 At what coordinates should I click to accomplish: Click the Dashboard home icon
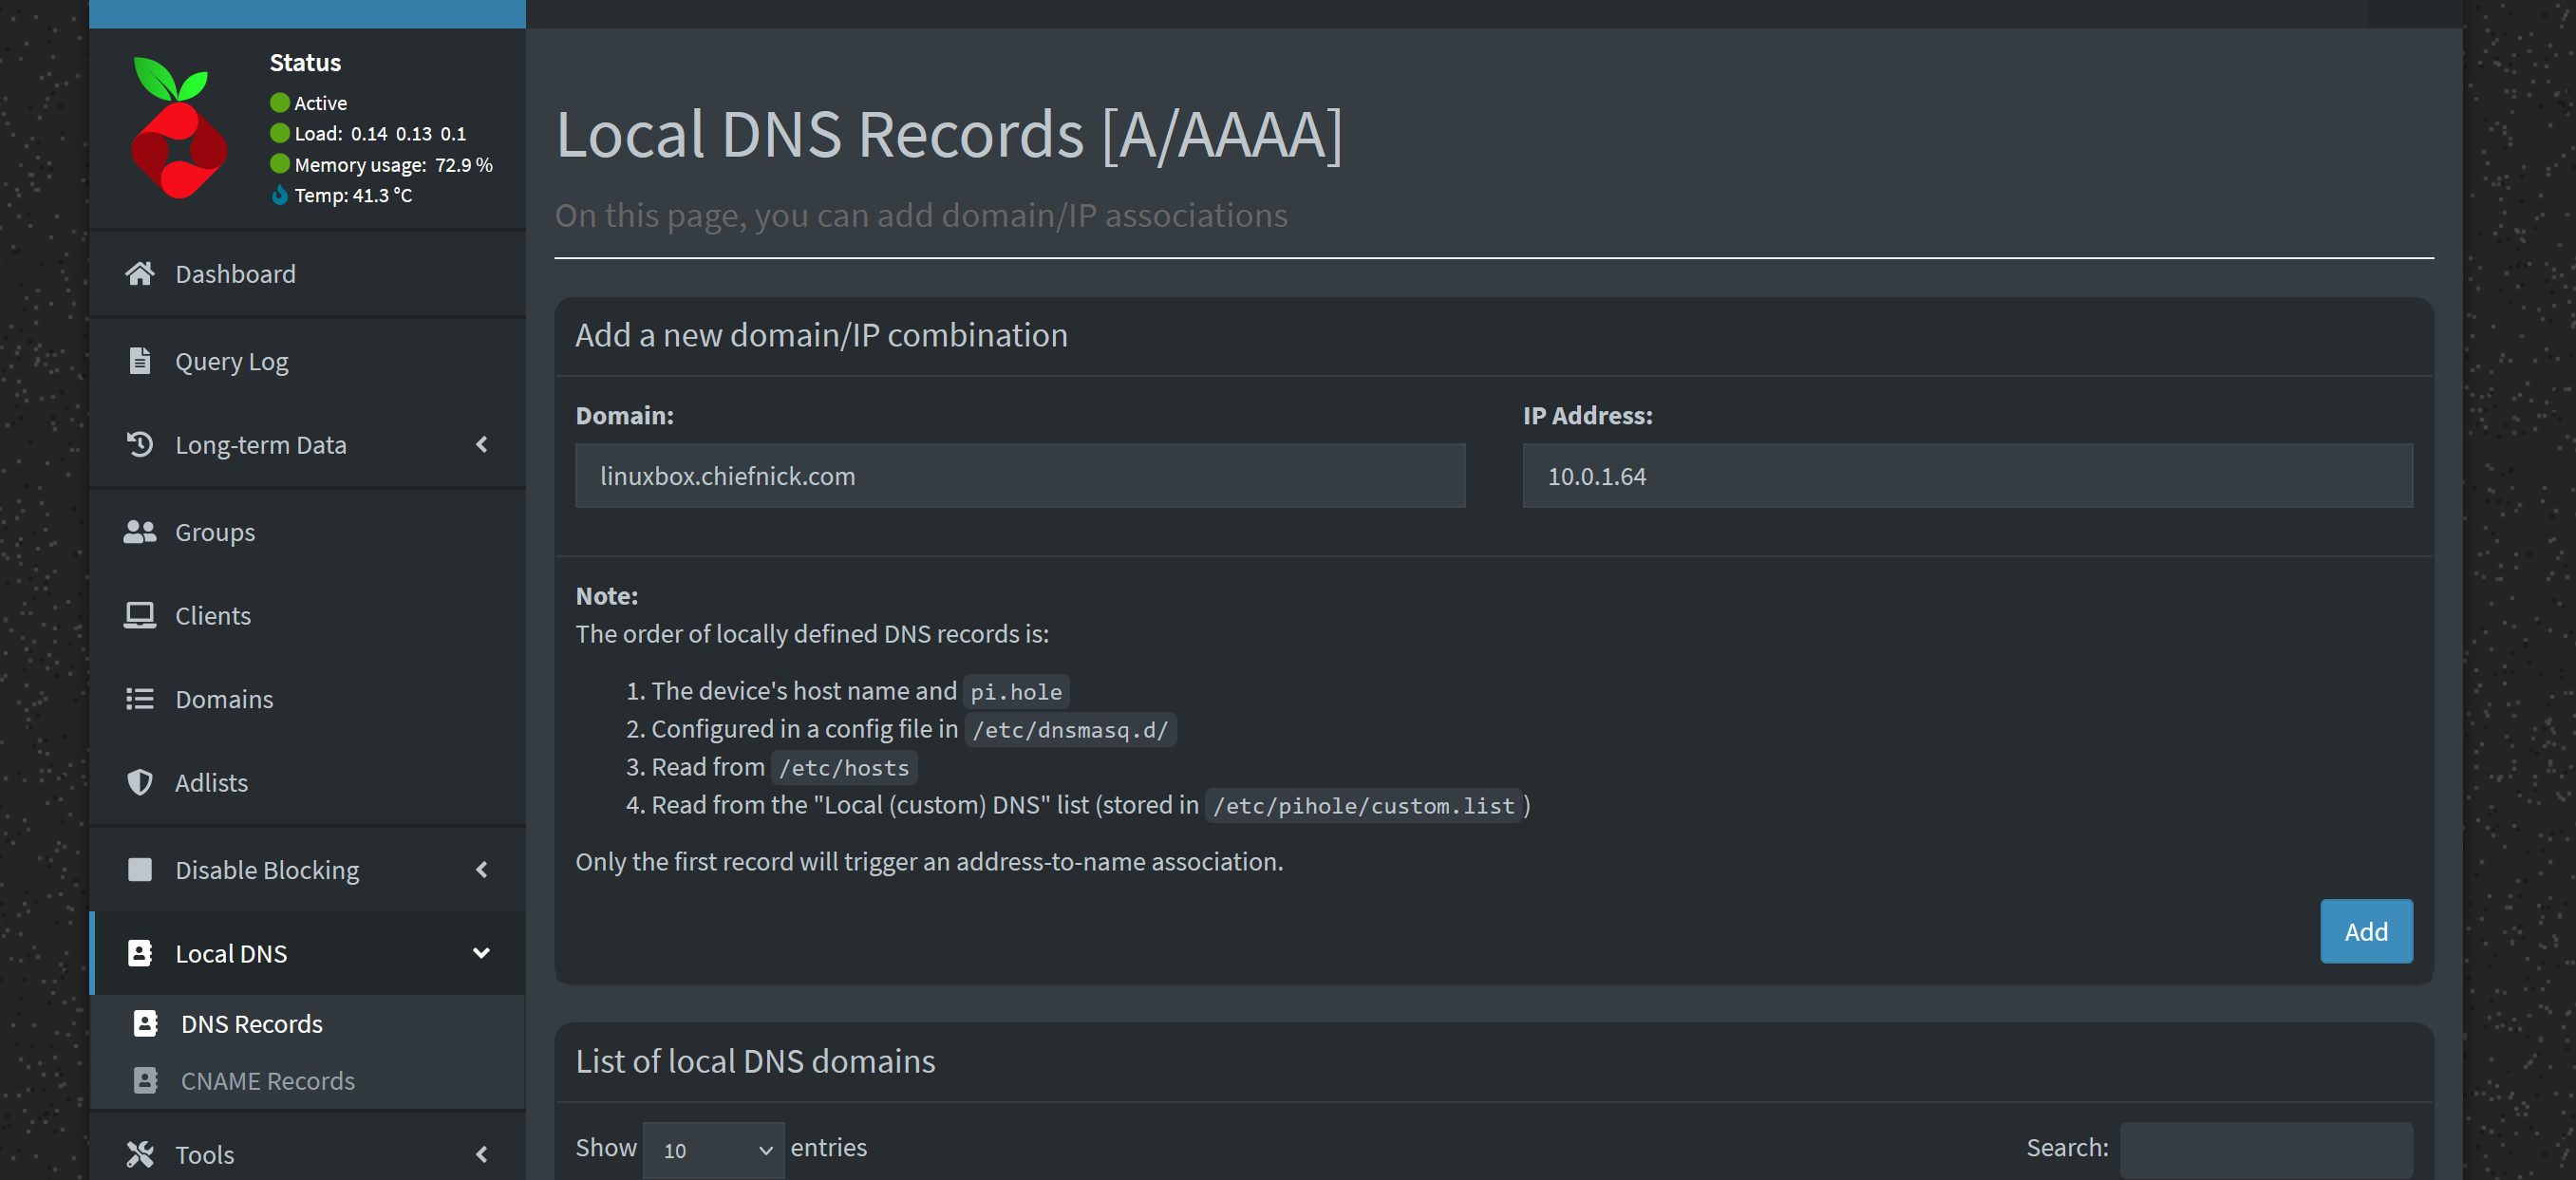pyautogui.click(x=140, y=273)
